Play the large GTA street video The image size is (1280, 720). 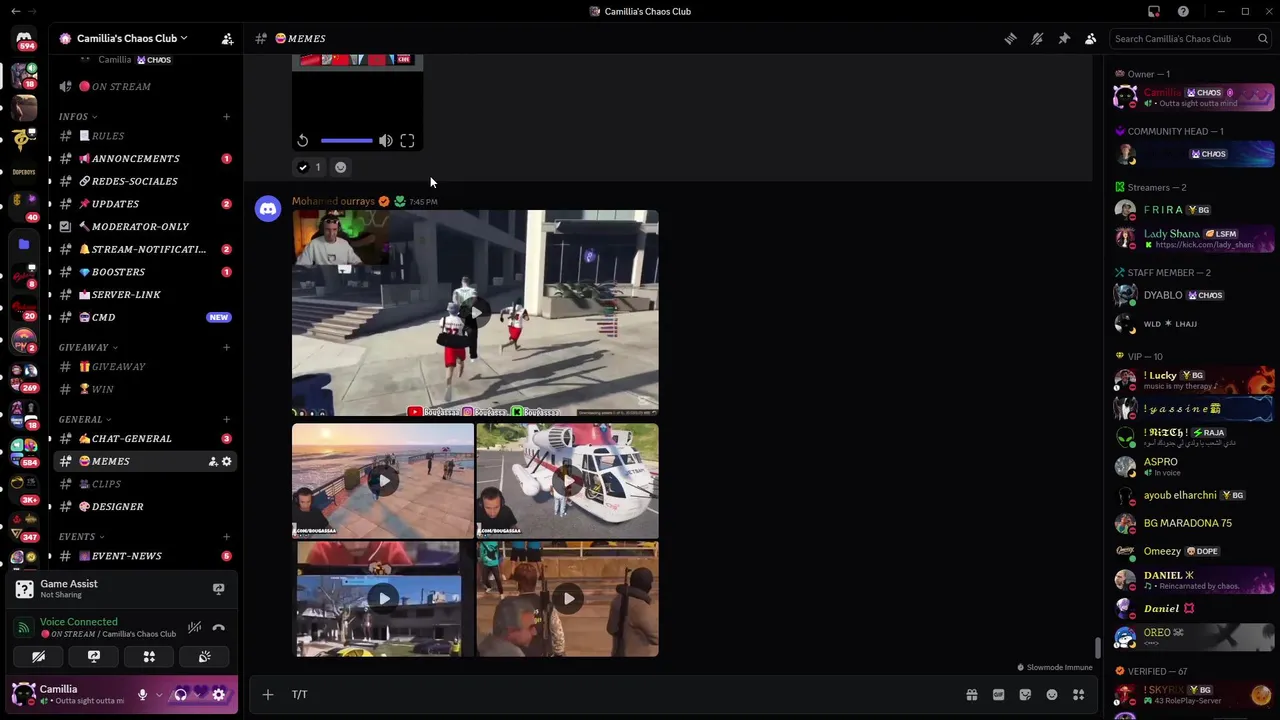(475, 313)
